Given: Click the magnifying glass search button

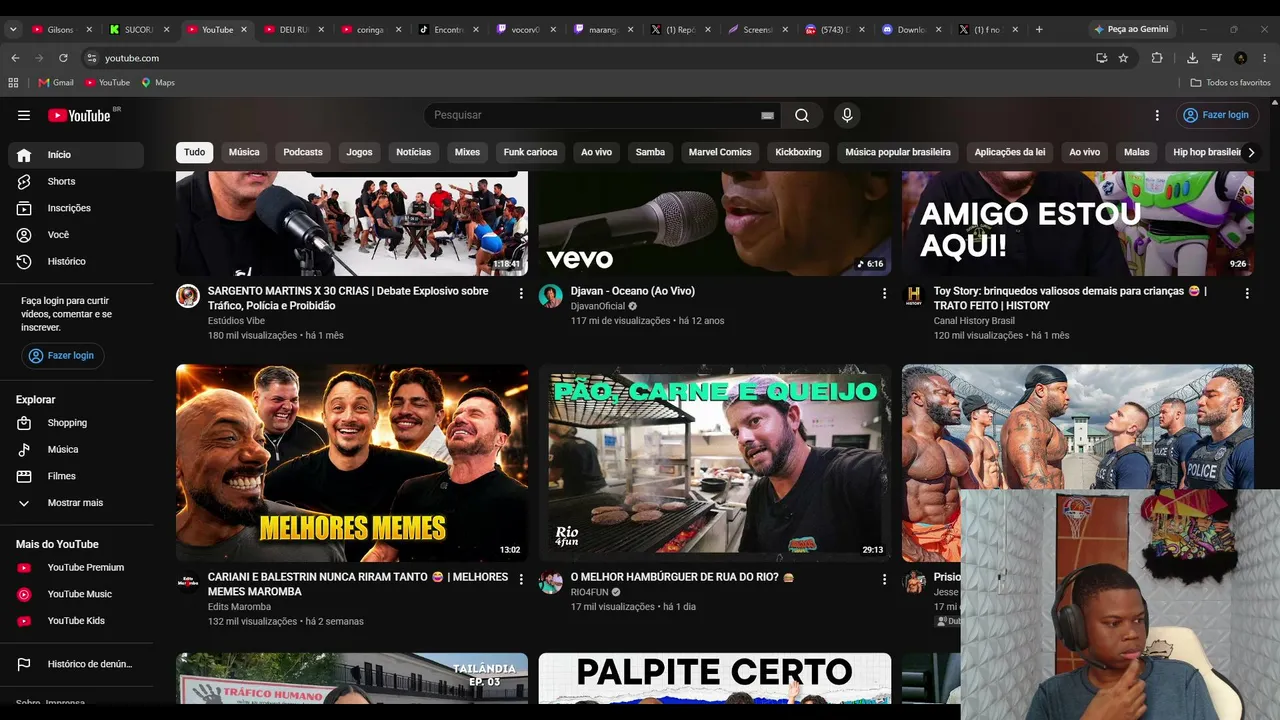Looking at the screenshot, I should coord(802,115).
